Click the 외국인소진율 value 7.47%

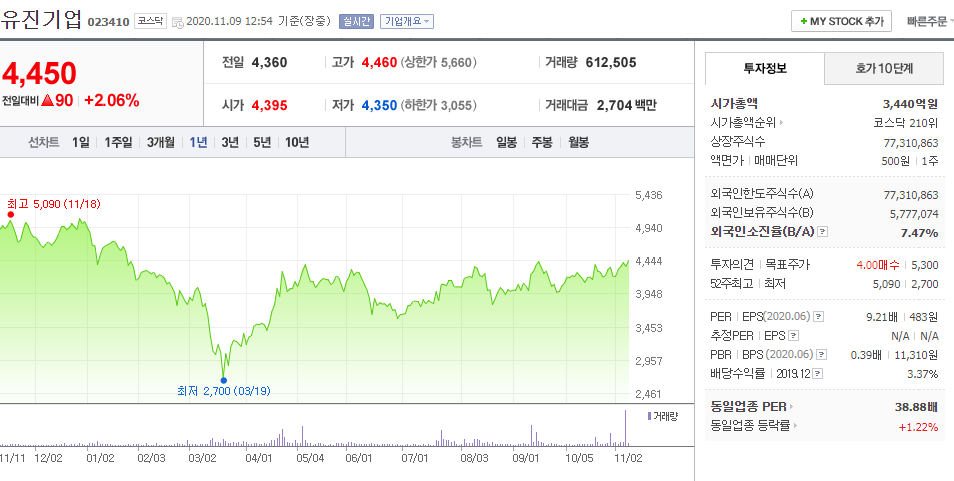tap(919, 233)
